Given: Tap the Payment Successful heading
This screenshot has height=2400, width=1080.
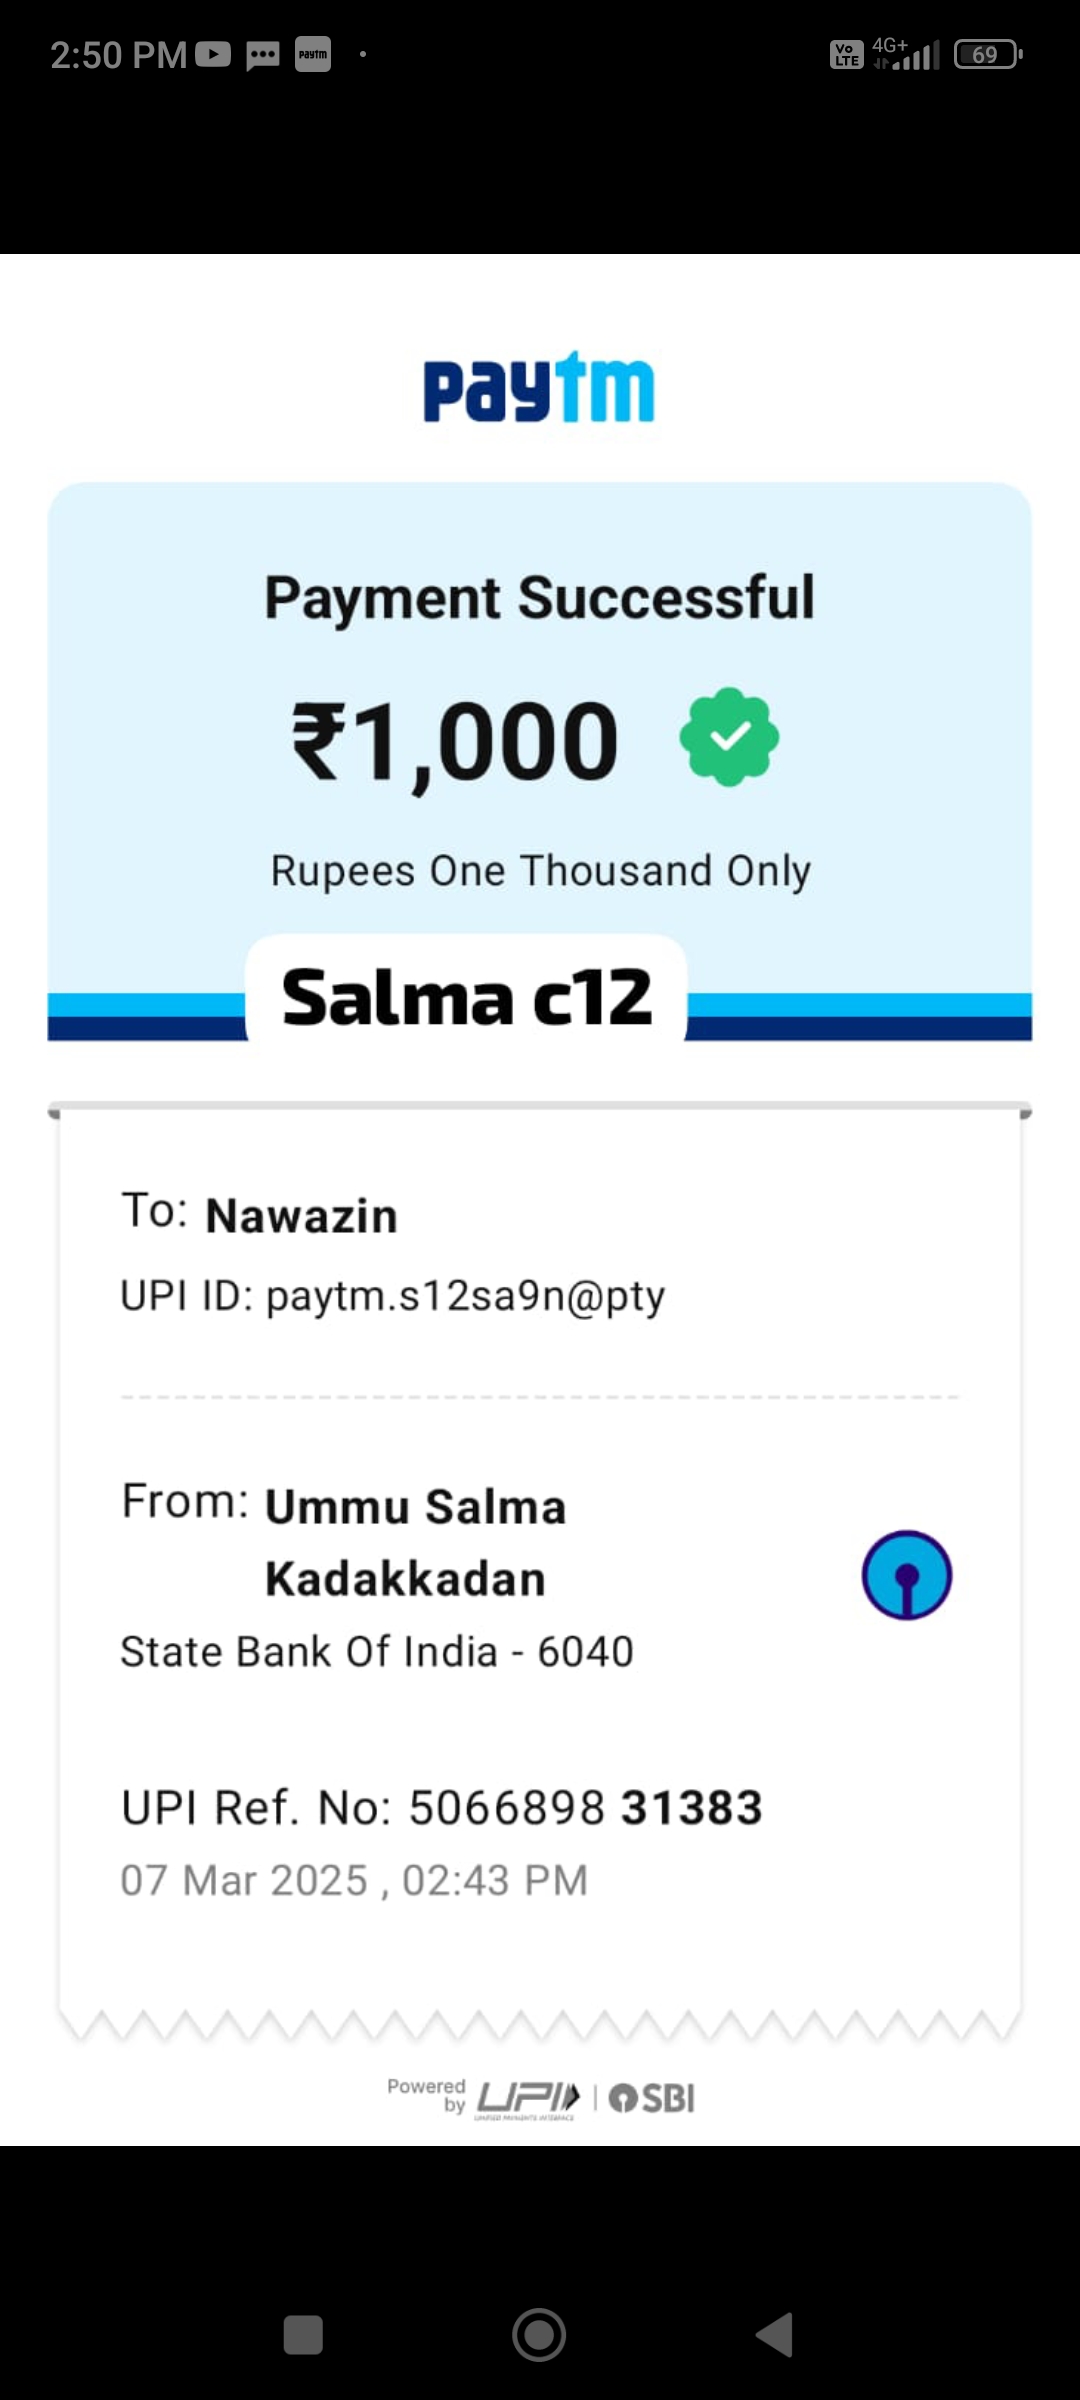Looking at the screenshot, I should [539, 598].
